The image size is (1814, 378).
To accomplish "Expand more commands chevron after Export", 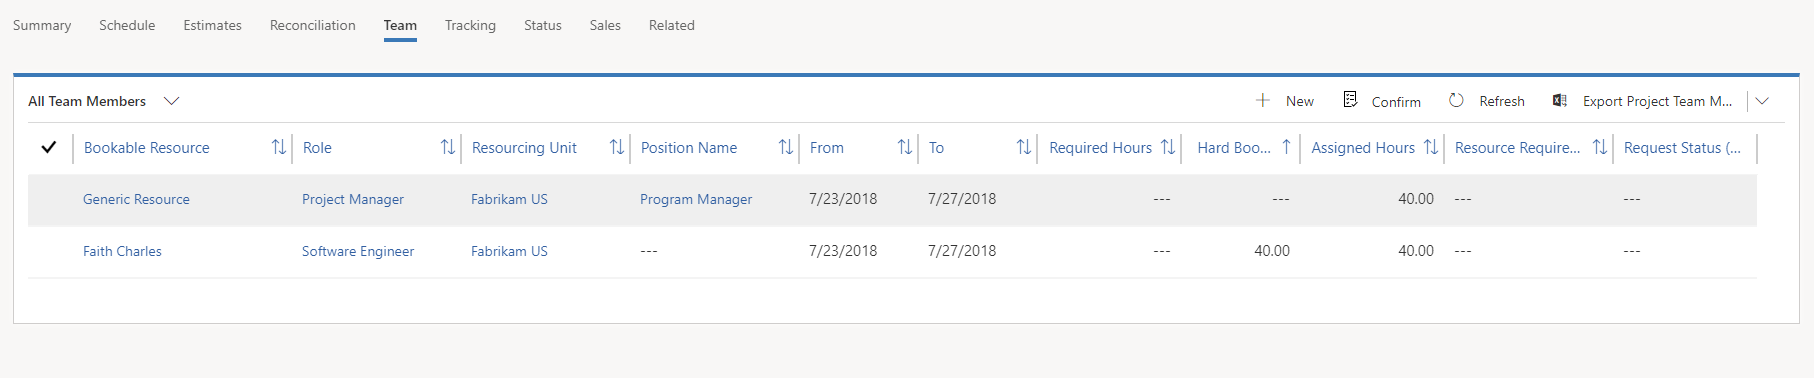I will (x=1762, y=101).
